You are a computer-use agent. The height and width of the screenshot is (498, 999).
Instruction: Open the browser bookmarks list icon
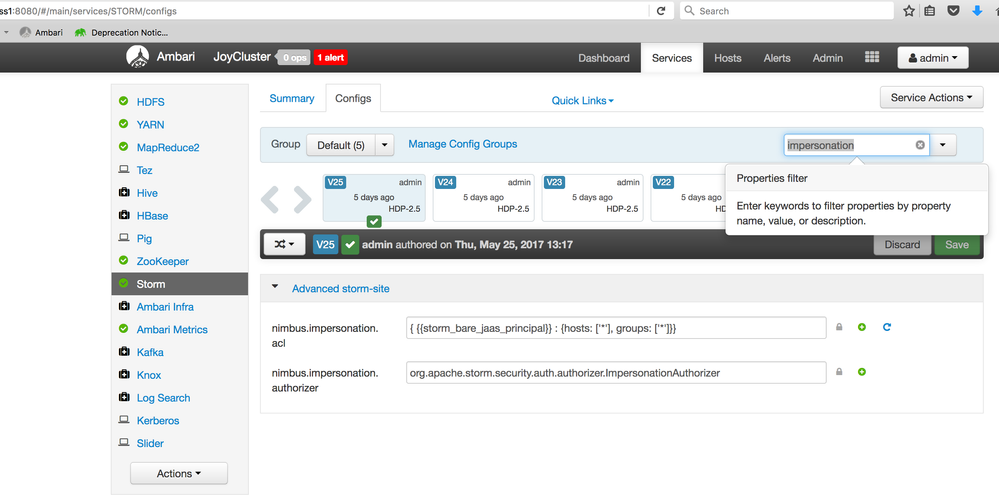(930, 11)
